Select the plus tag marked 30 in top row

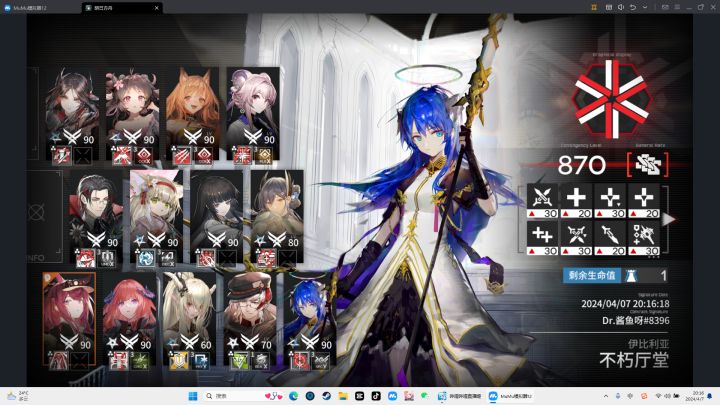click(x=610, y=201)
